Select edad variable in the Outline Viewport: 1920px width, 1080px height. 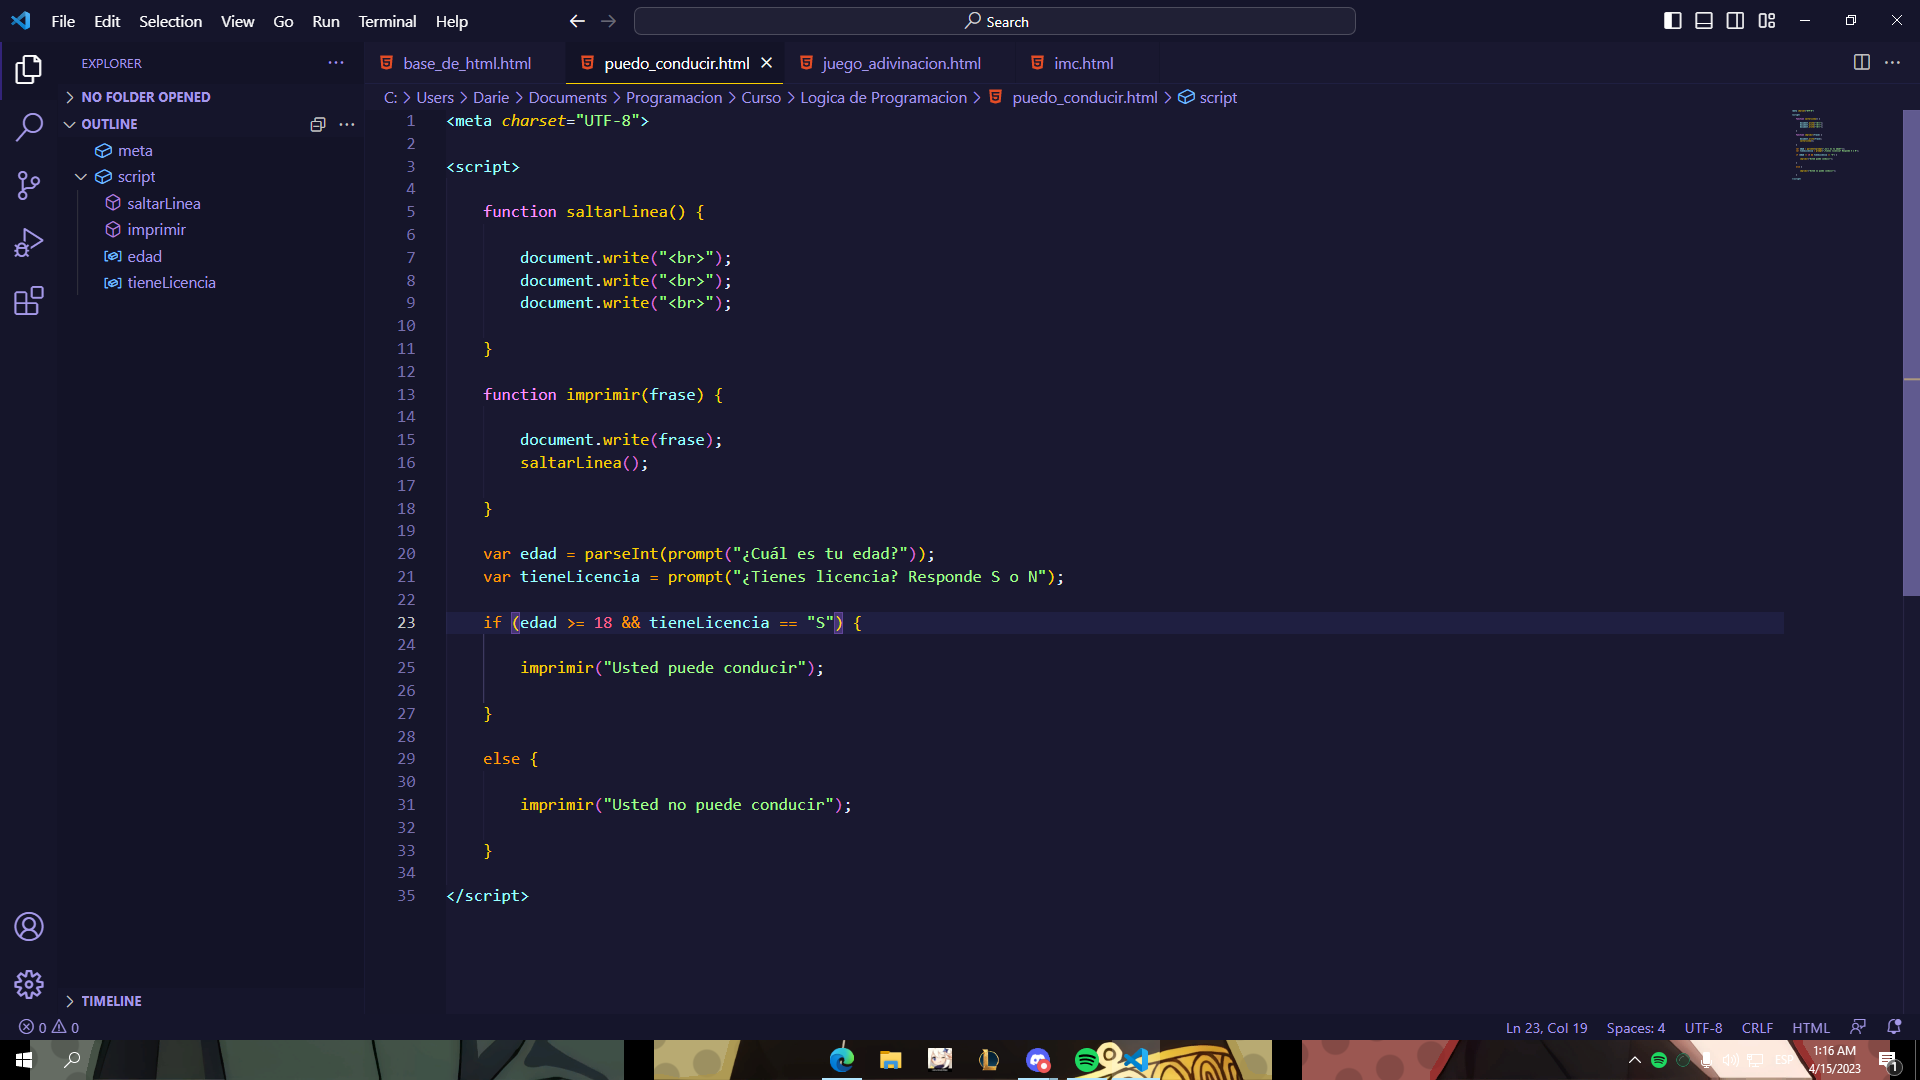tap(144, 256)
